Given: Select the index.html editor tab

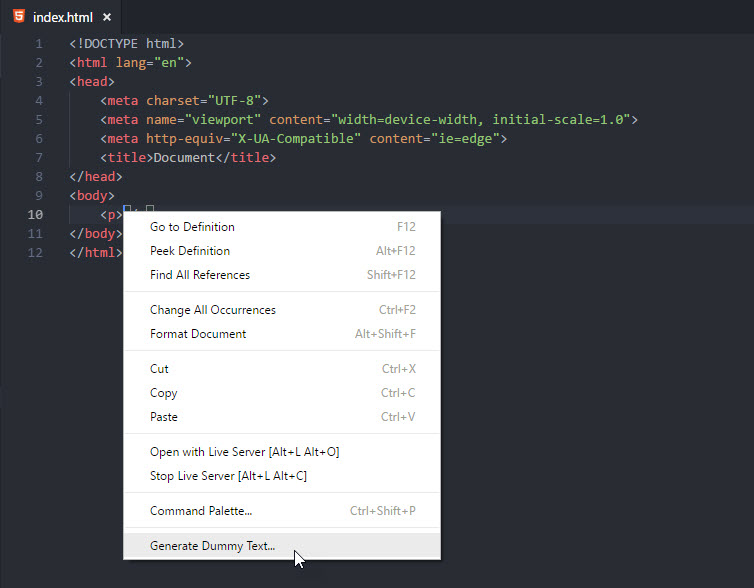Looking at the screenshot, I should (61, 17).
